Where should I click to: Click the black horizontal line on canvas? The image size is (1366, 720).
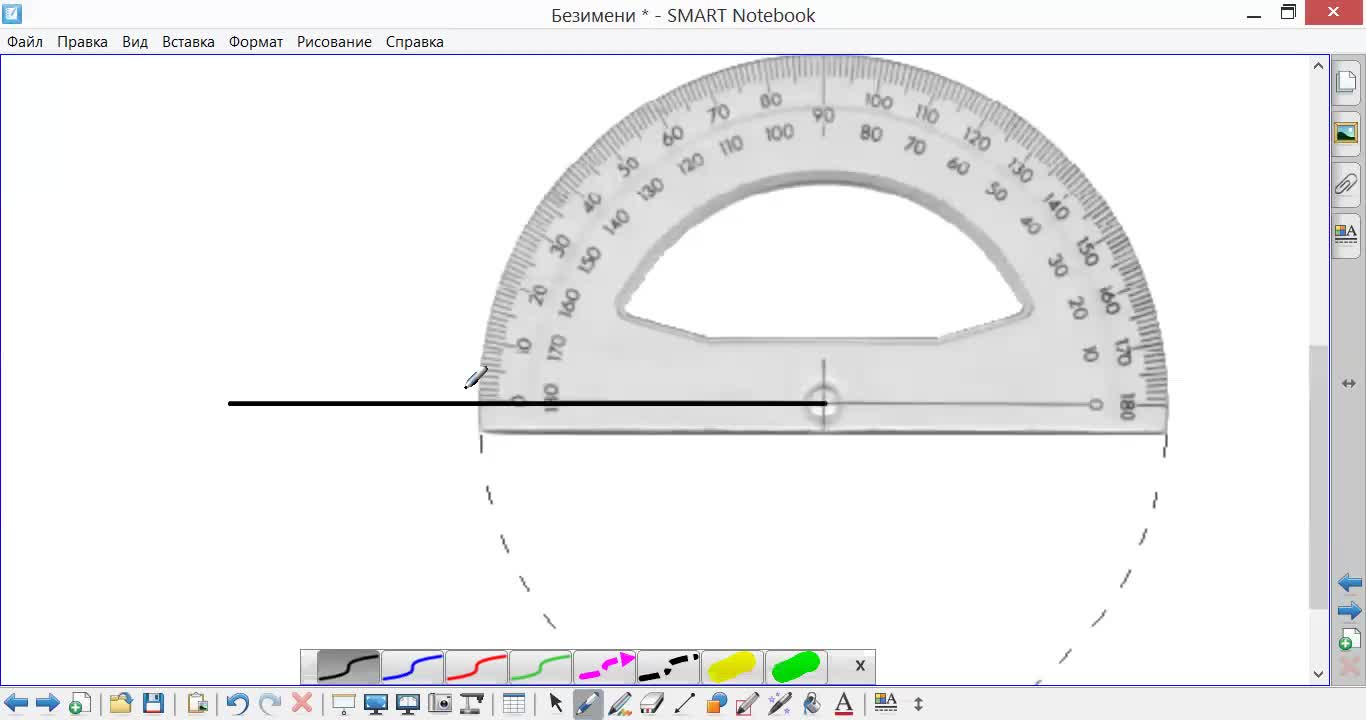[528, 403]
